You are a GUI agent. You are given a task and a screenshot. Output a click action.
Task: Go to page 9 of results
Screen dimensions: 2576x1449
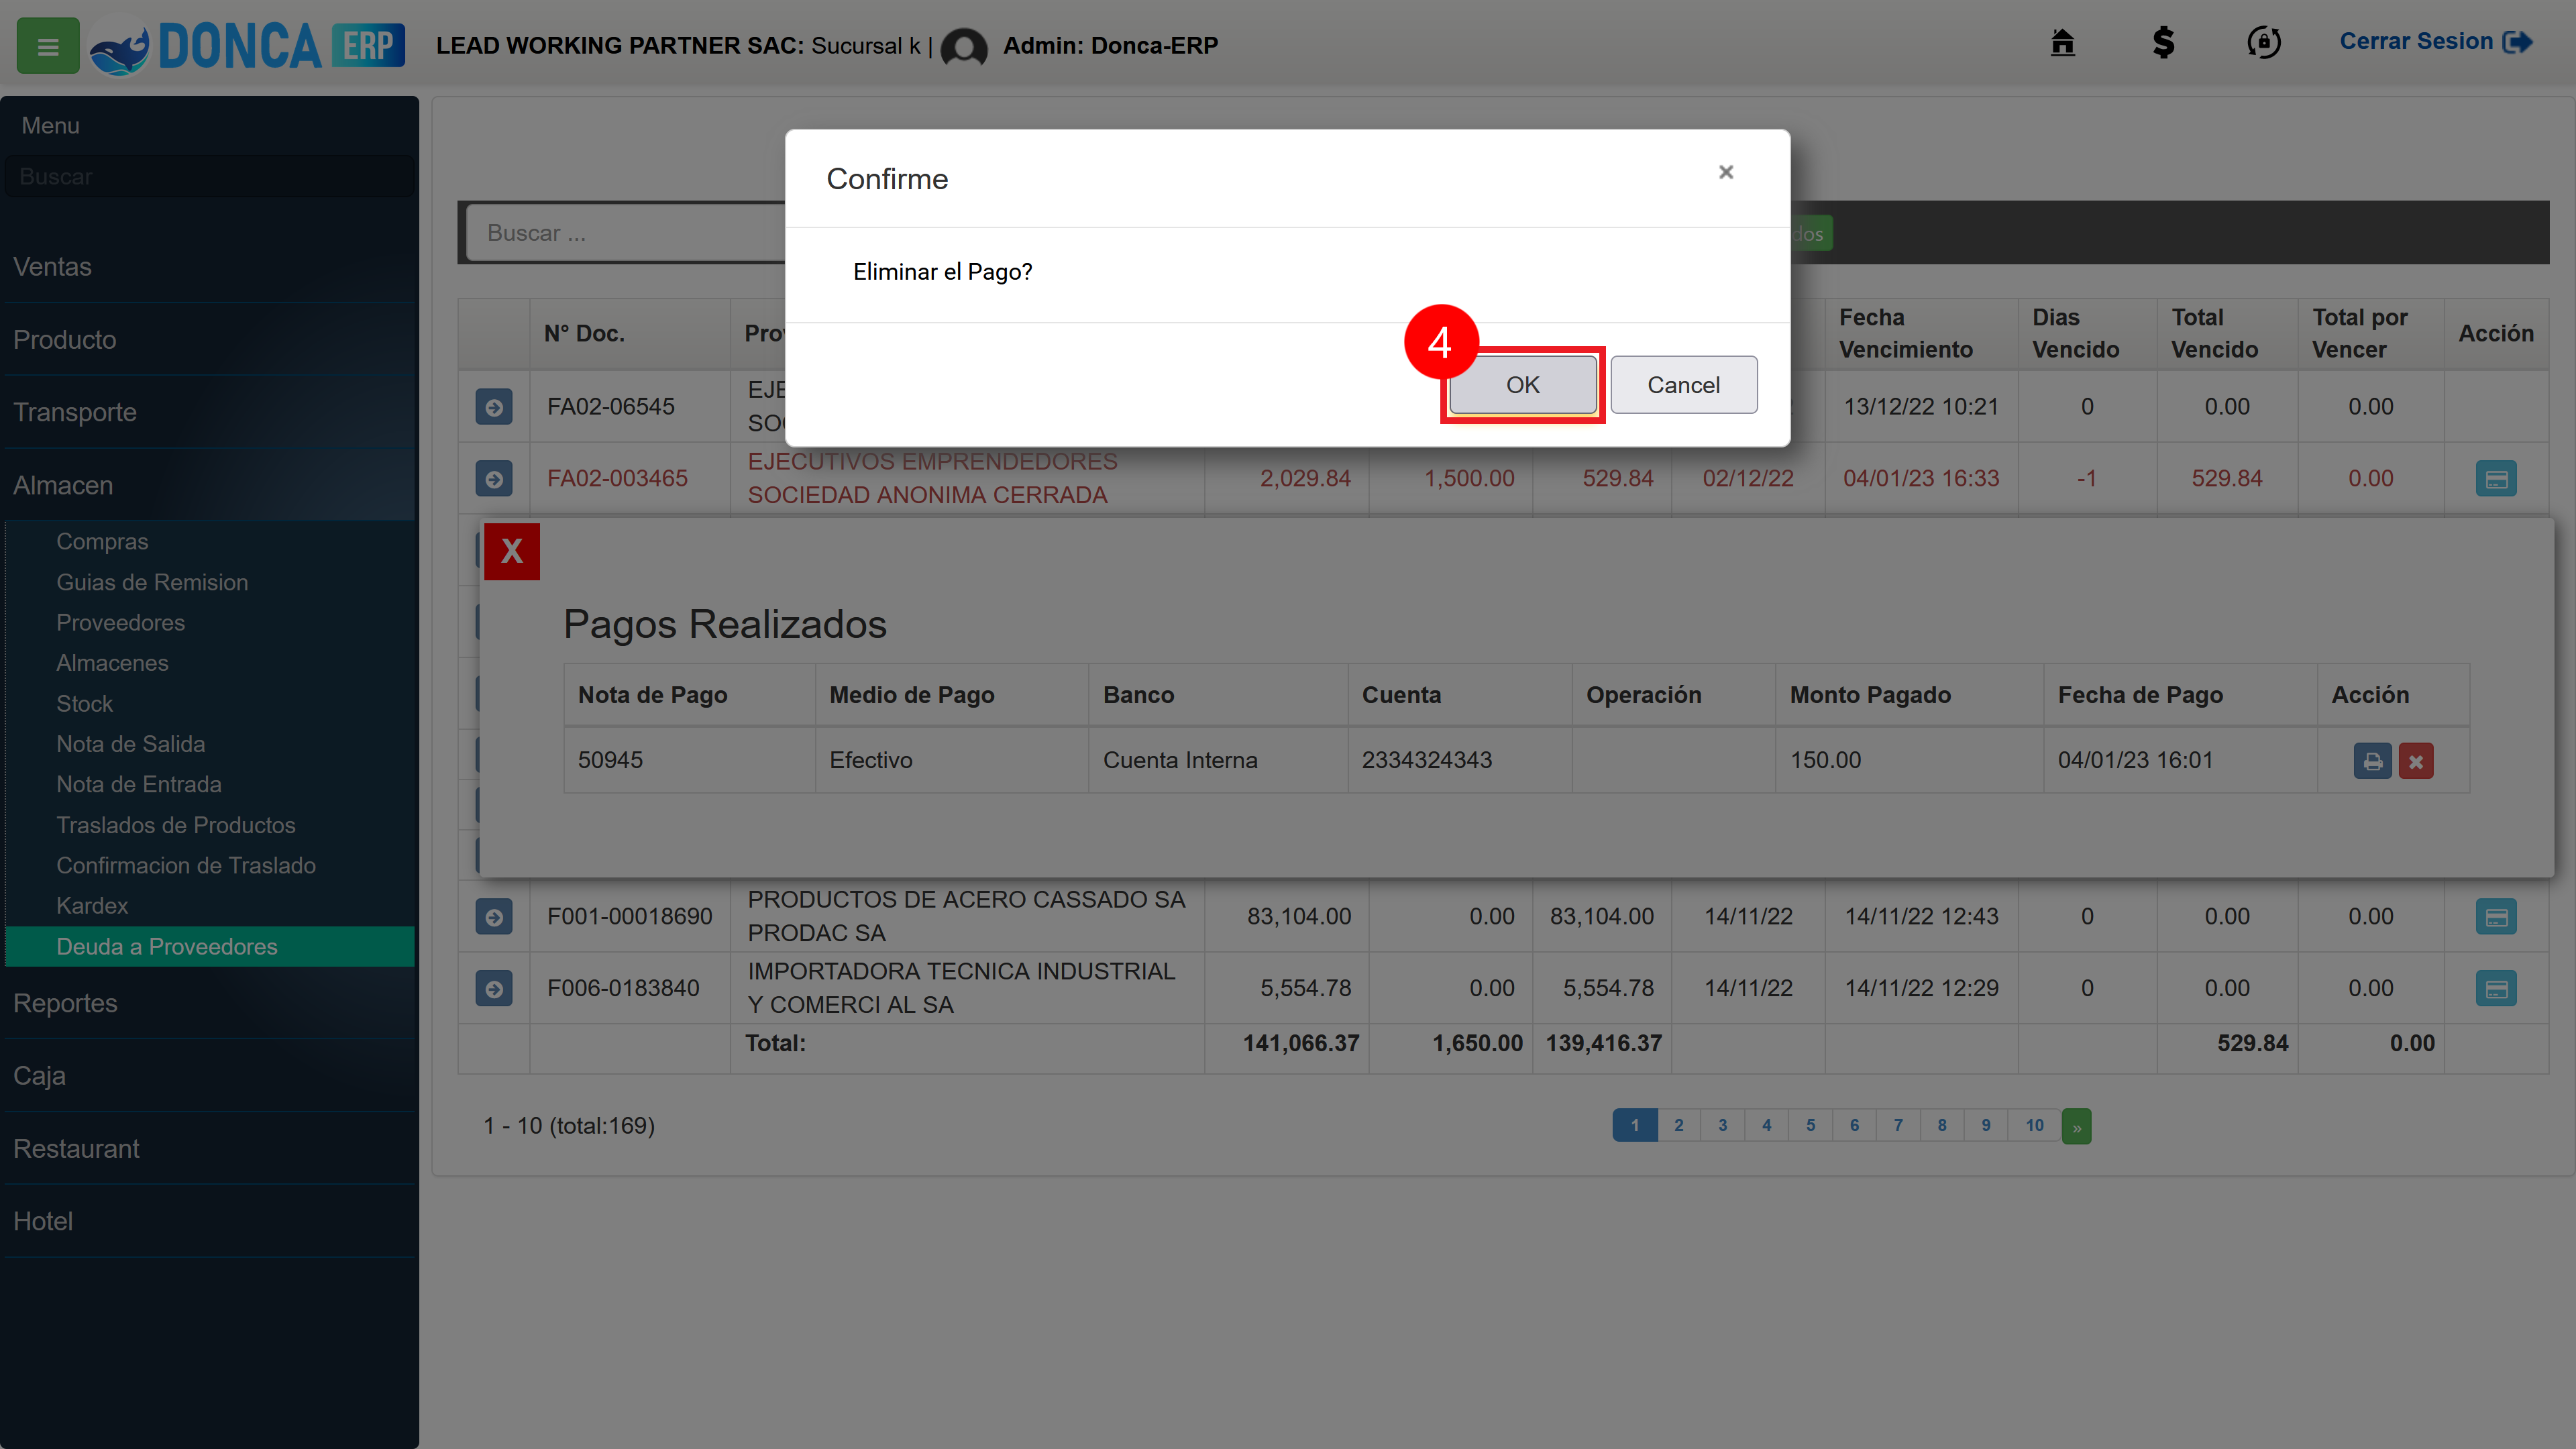(x=1986, y=1125)
